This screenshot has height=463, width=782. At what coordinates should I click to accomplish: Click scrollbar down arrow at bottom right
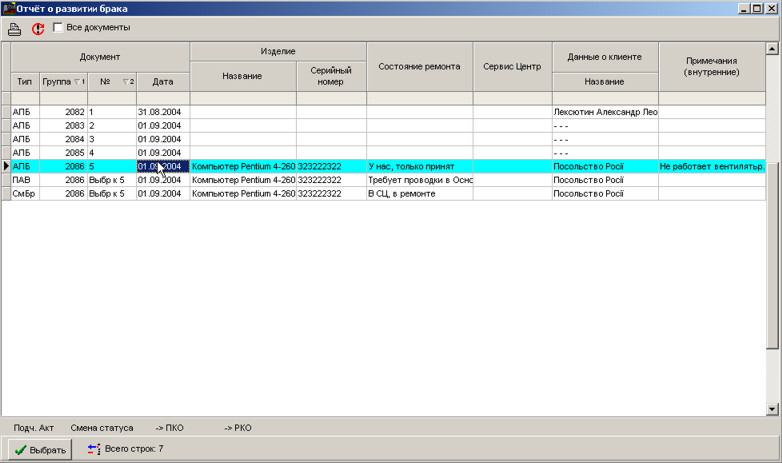point(771,409)
